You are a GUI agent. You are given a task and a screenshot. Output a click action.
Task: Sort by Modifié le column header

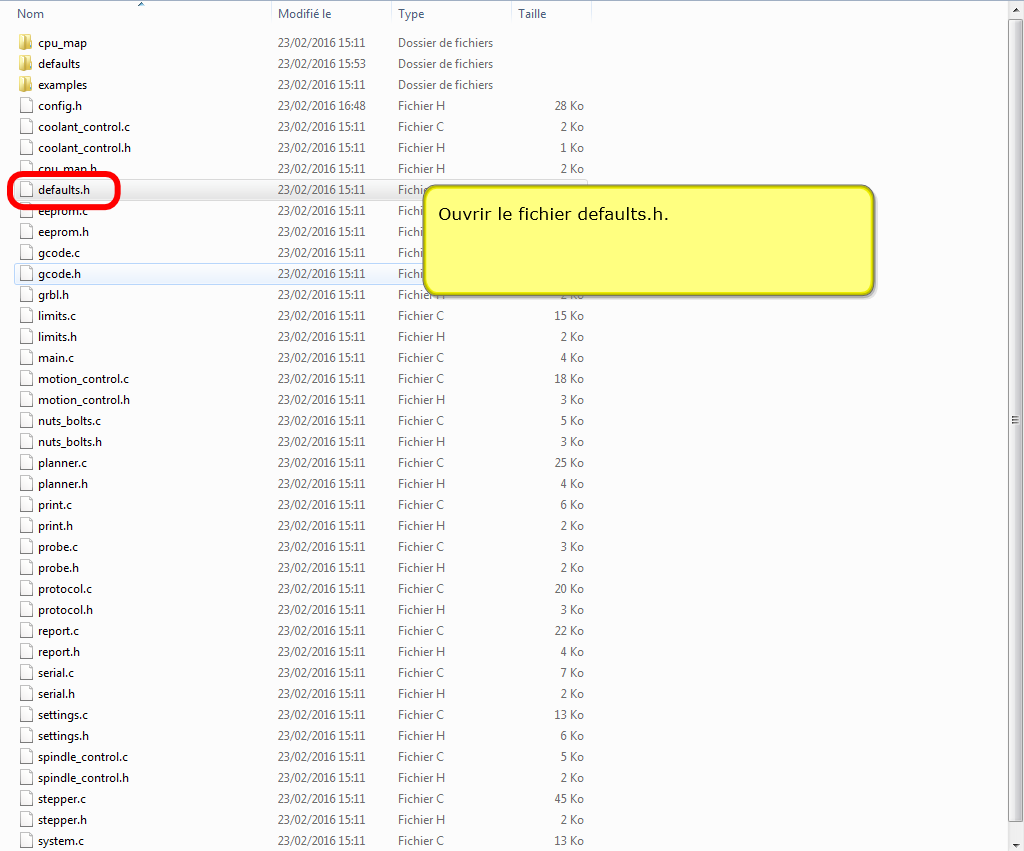tap(305, 14)
